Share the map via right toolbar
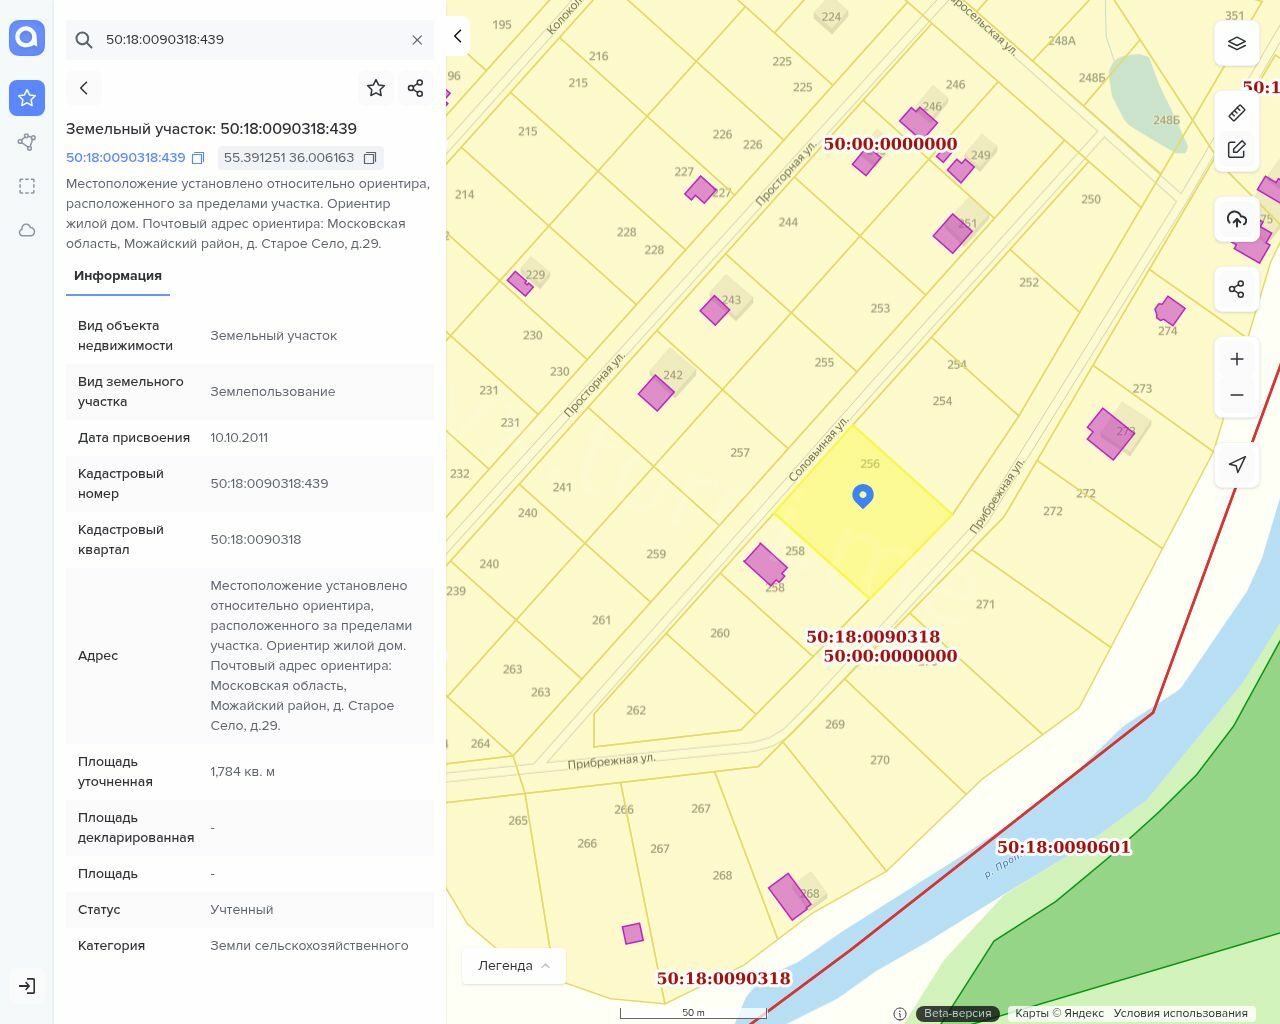1280x1024 pixels. tap(1236, 289)
